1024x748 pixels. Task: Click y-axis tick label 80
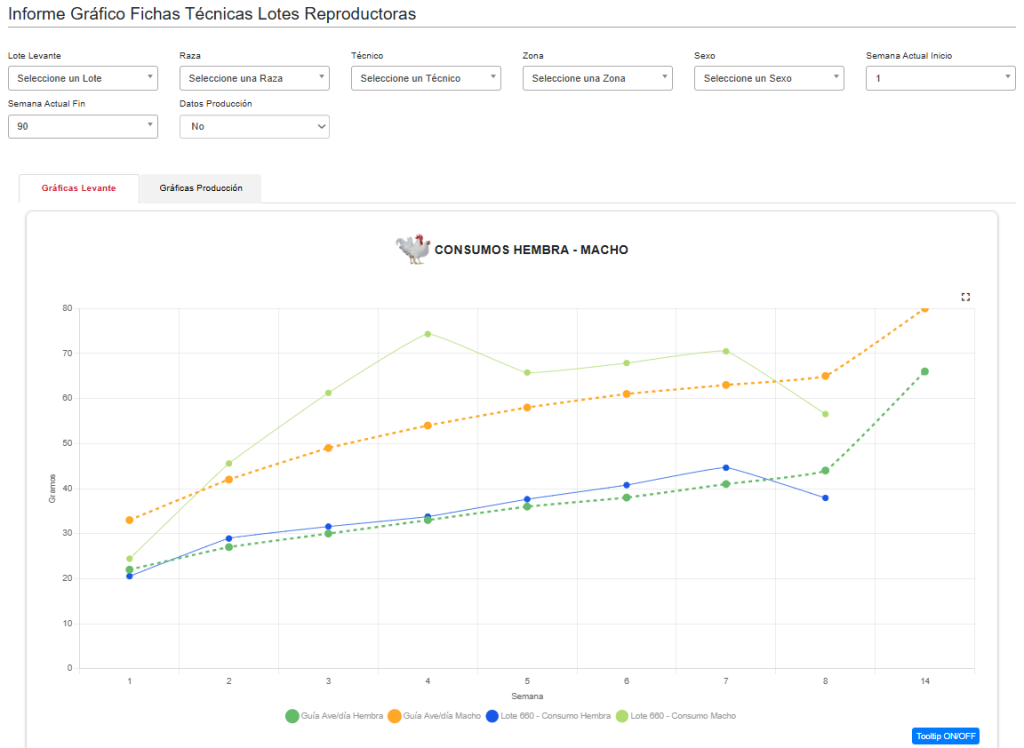click(67, 308)
